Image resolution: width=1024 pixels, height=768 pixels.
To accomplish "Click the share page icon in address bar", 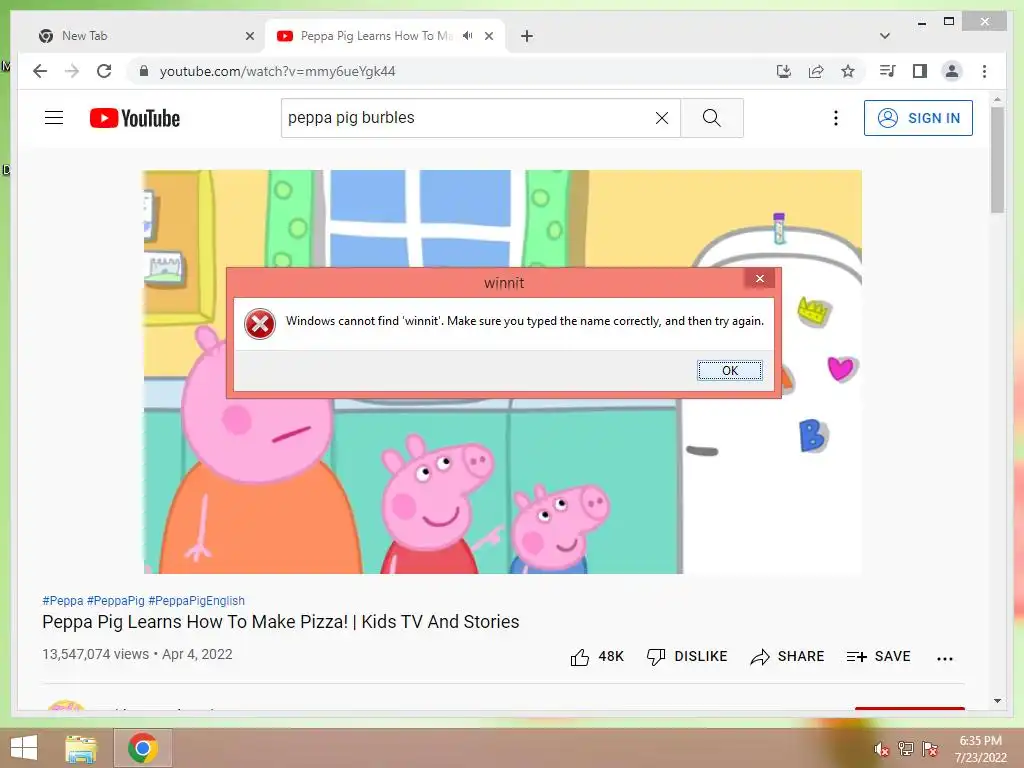I will click(816, 71).
